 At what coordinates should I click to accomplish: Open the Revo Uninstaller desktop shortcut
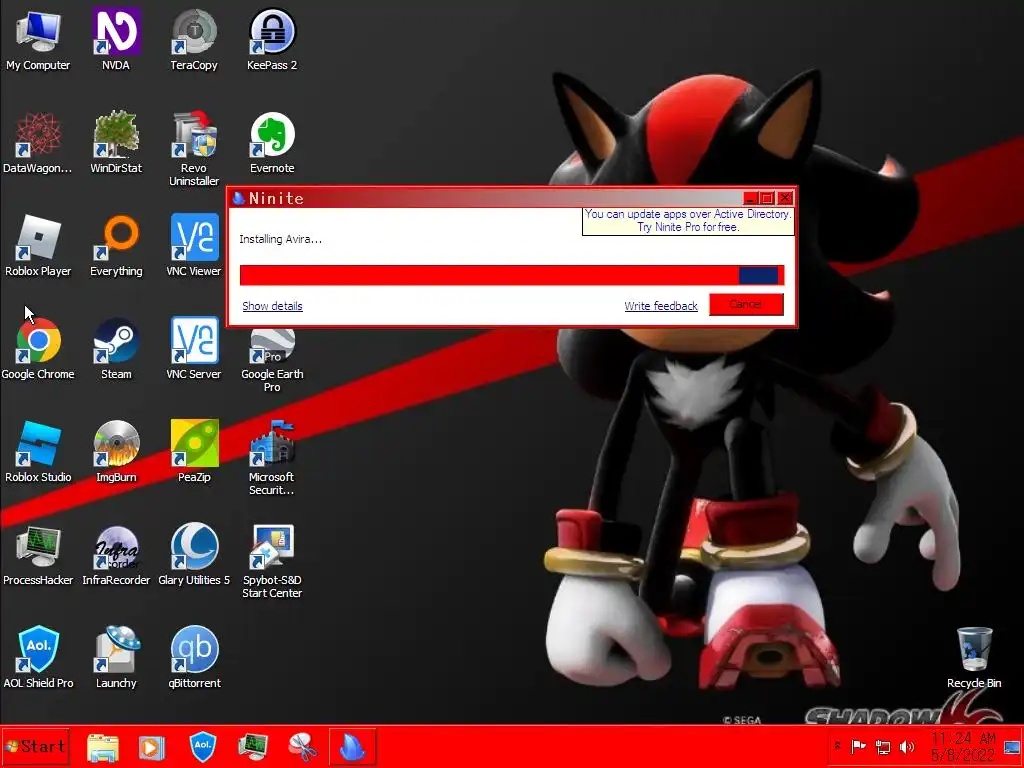click(194, 149)
